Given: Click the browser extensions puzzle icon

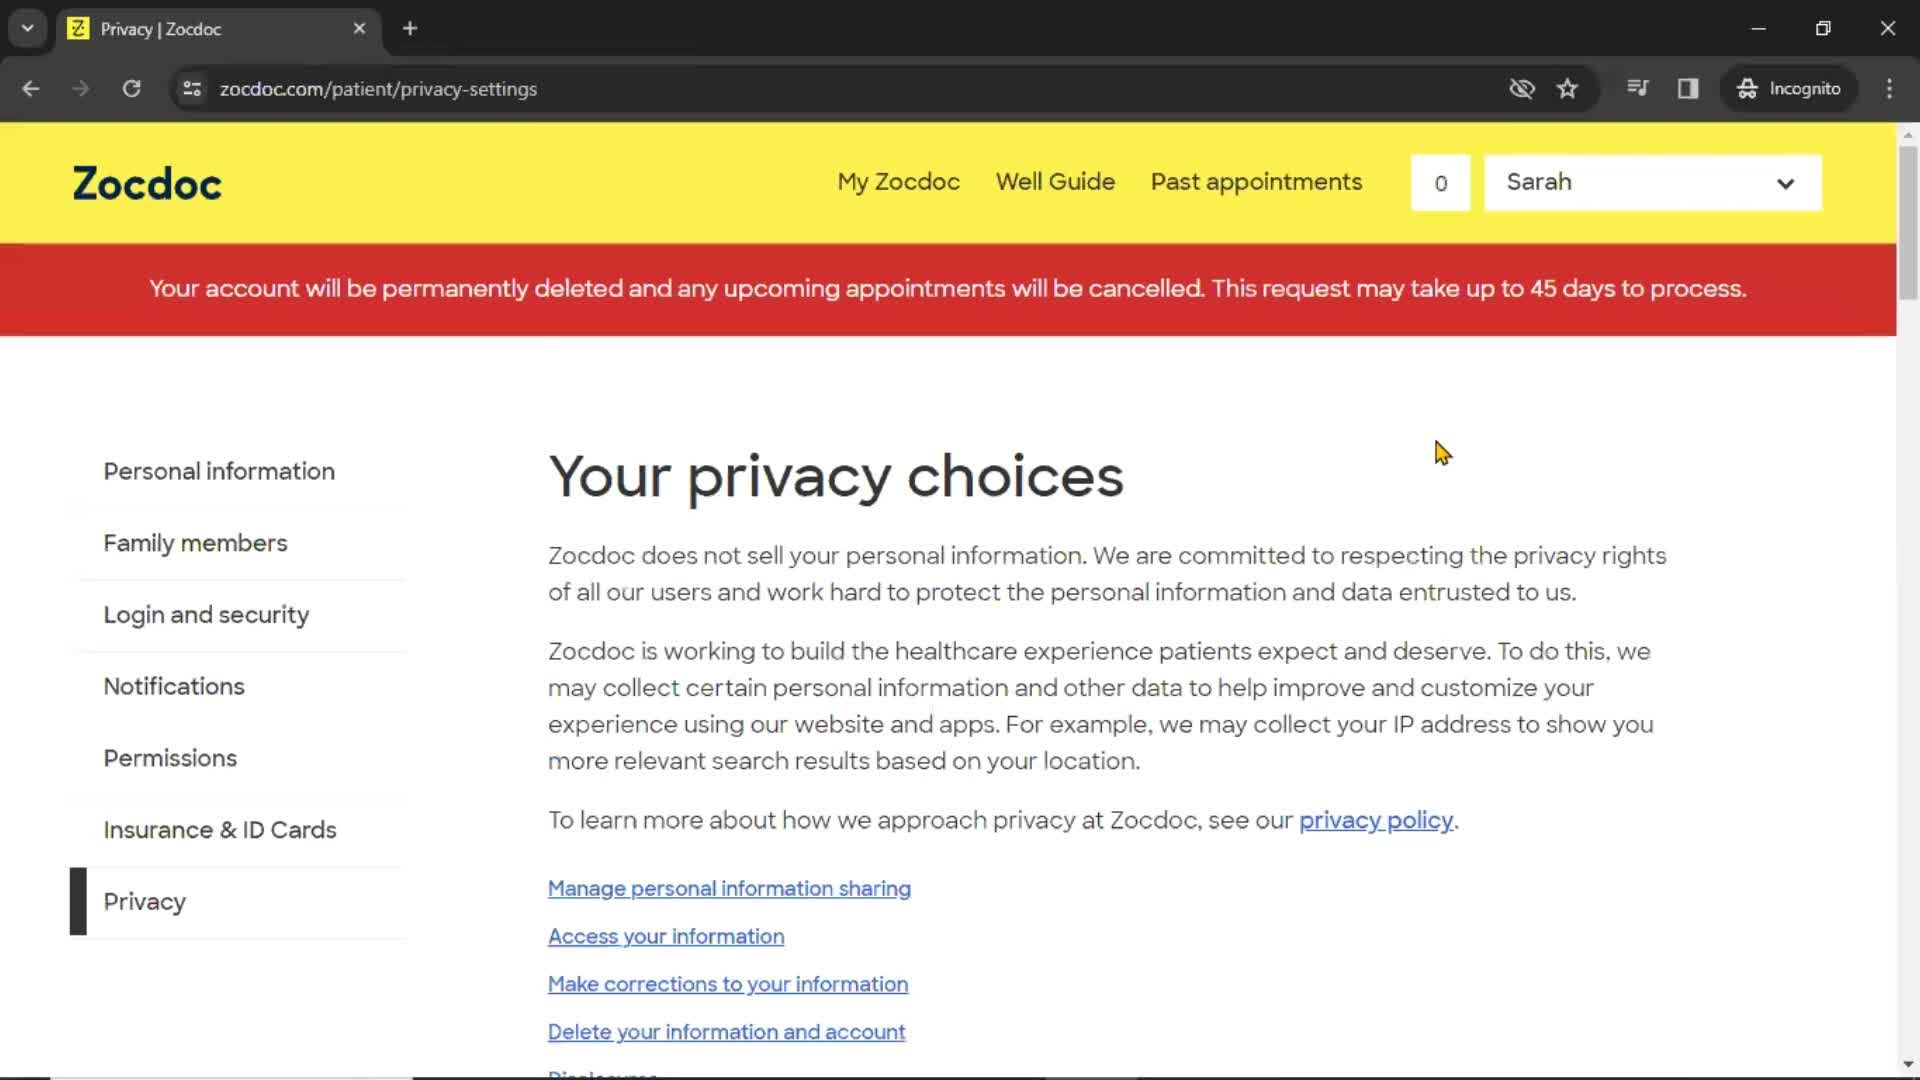Looking at the screenshot, I should click(x=1639, y=88).
